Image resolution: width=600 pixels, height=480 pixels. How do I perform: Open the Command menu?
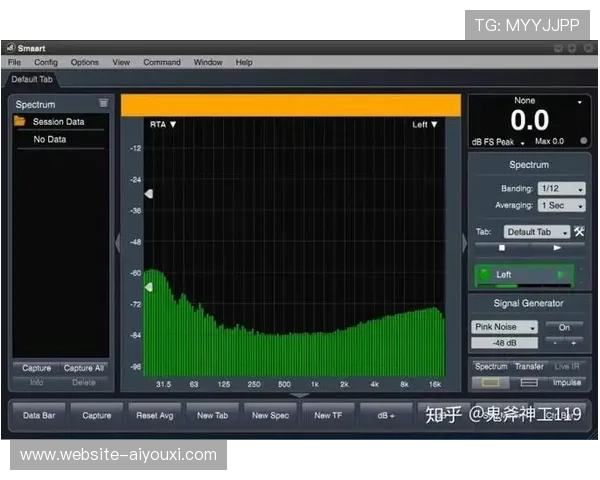tap(161, 62)
